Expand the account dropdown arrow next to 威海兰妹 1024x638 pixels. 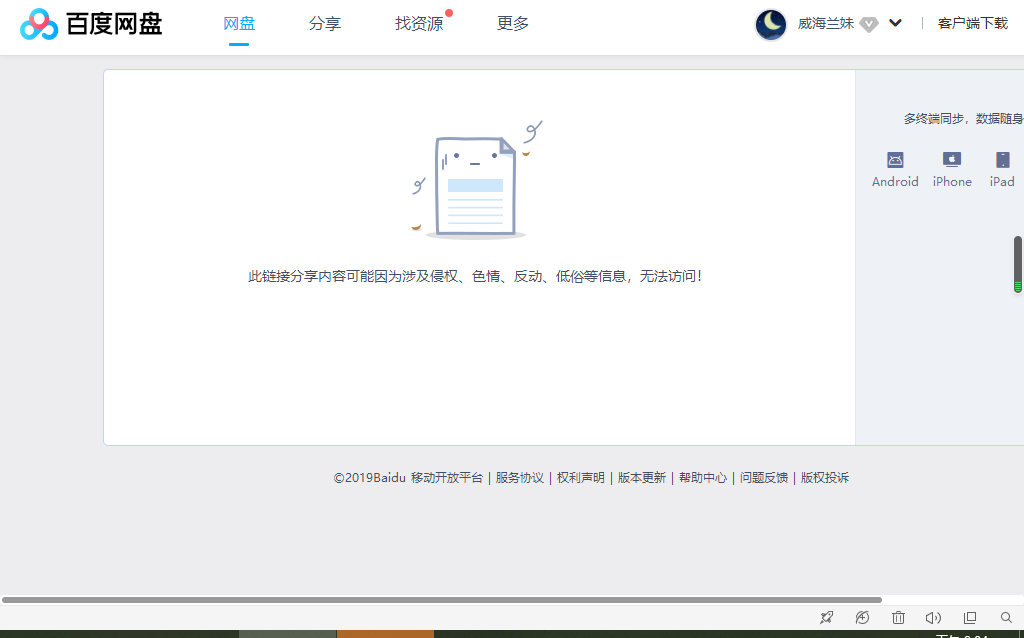coord(895,22)
